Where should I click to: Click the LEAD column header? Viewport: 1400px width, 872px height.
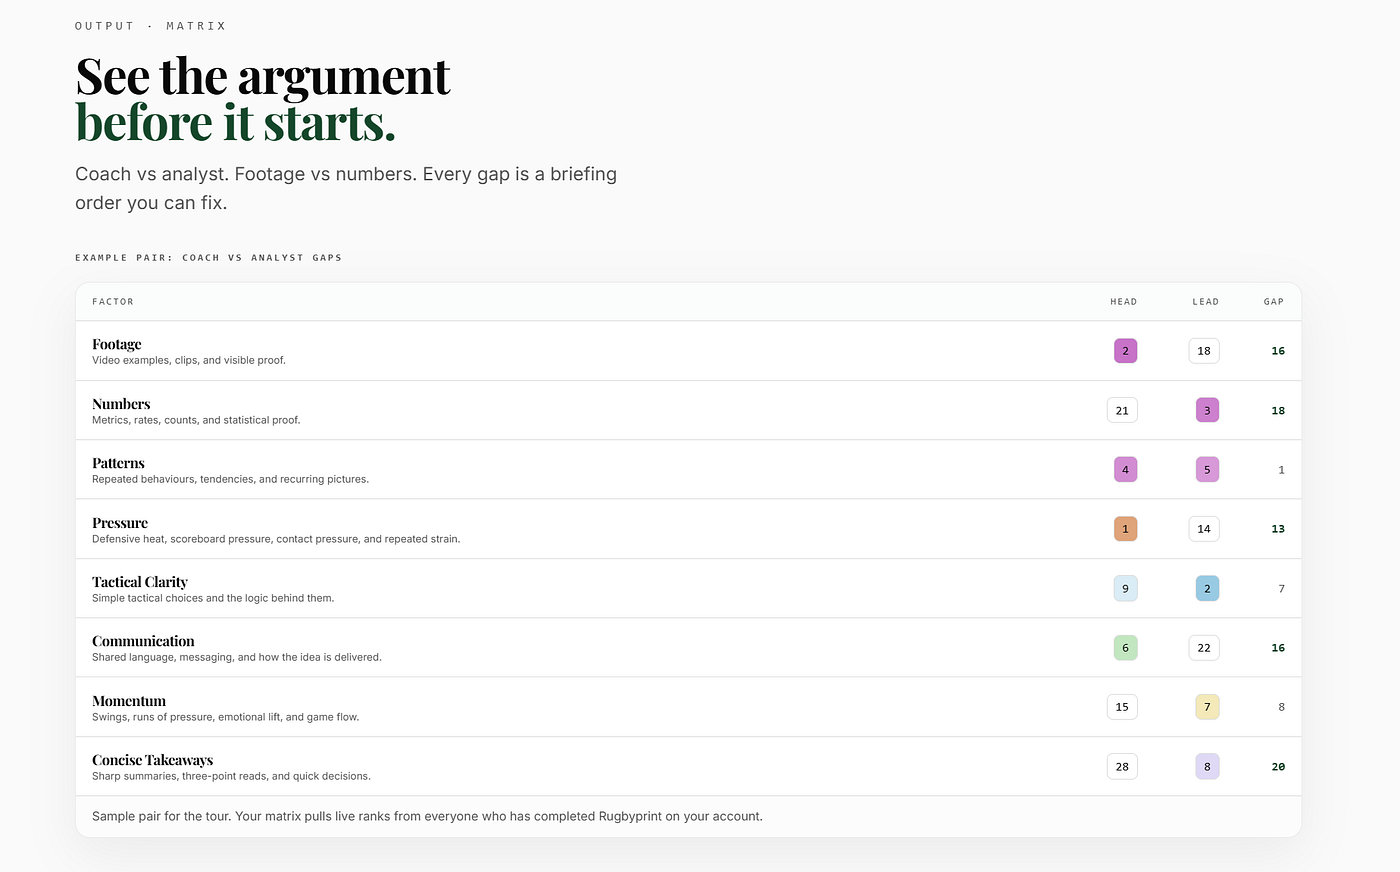[x=1205, y=302]
